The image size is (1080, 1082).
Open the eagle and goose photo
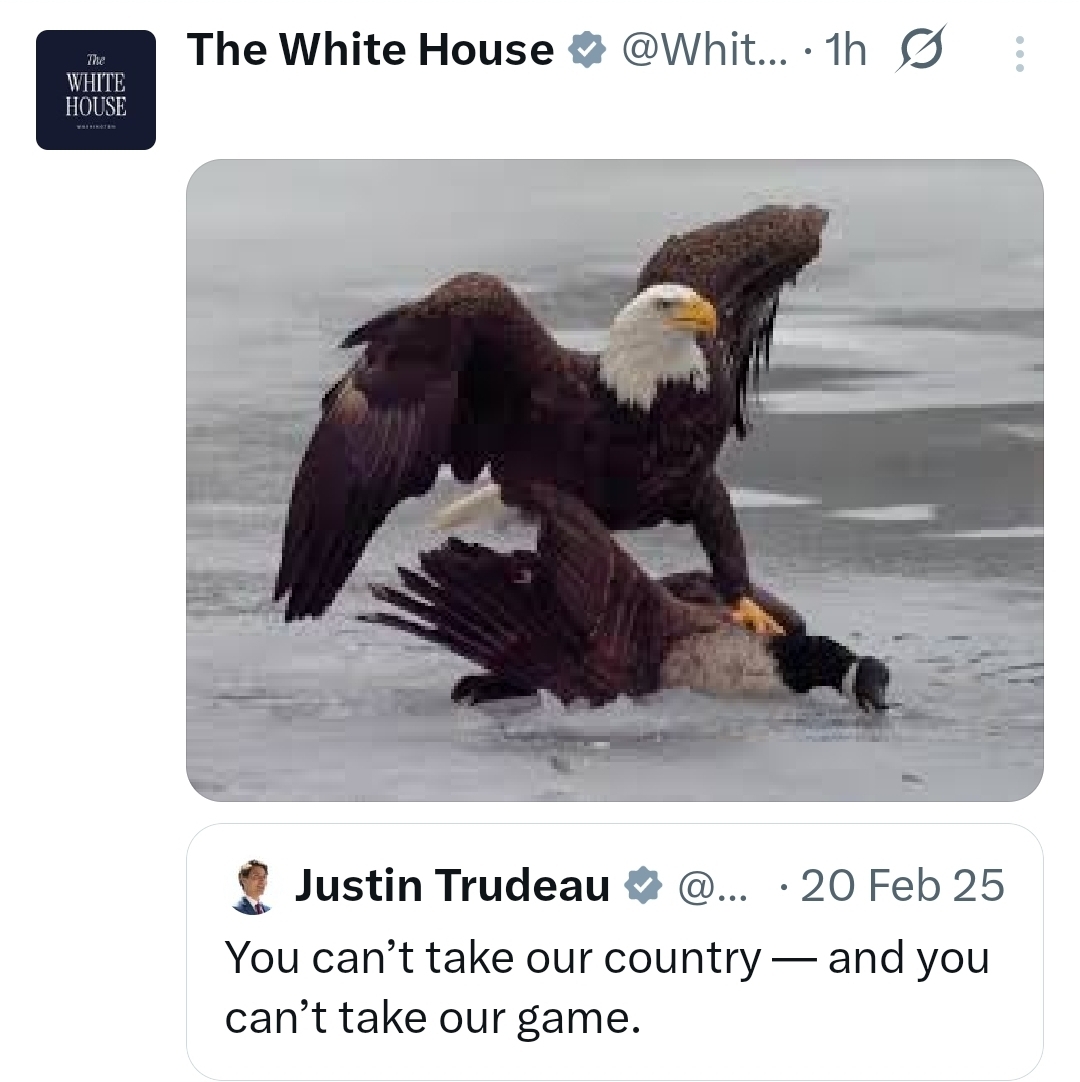pyautogui.click(x=614, y=480)
